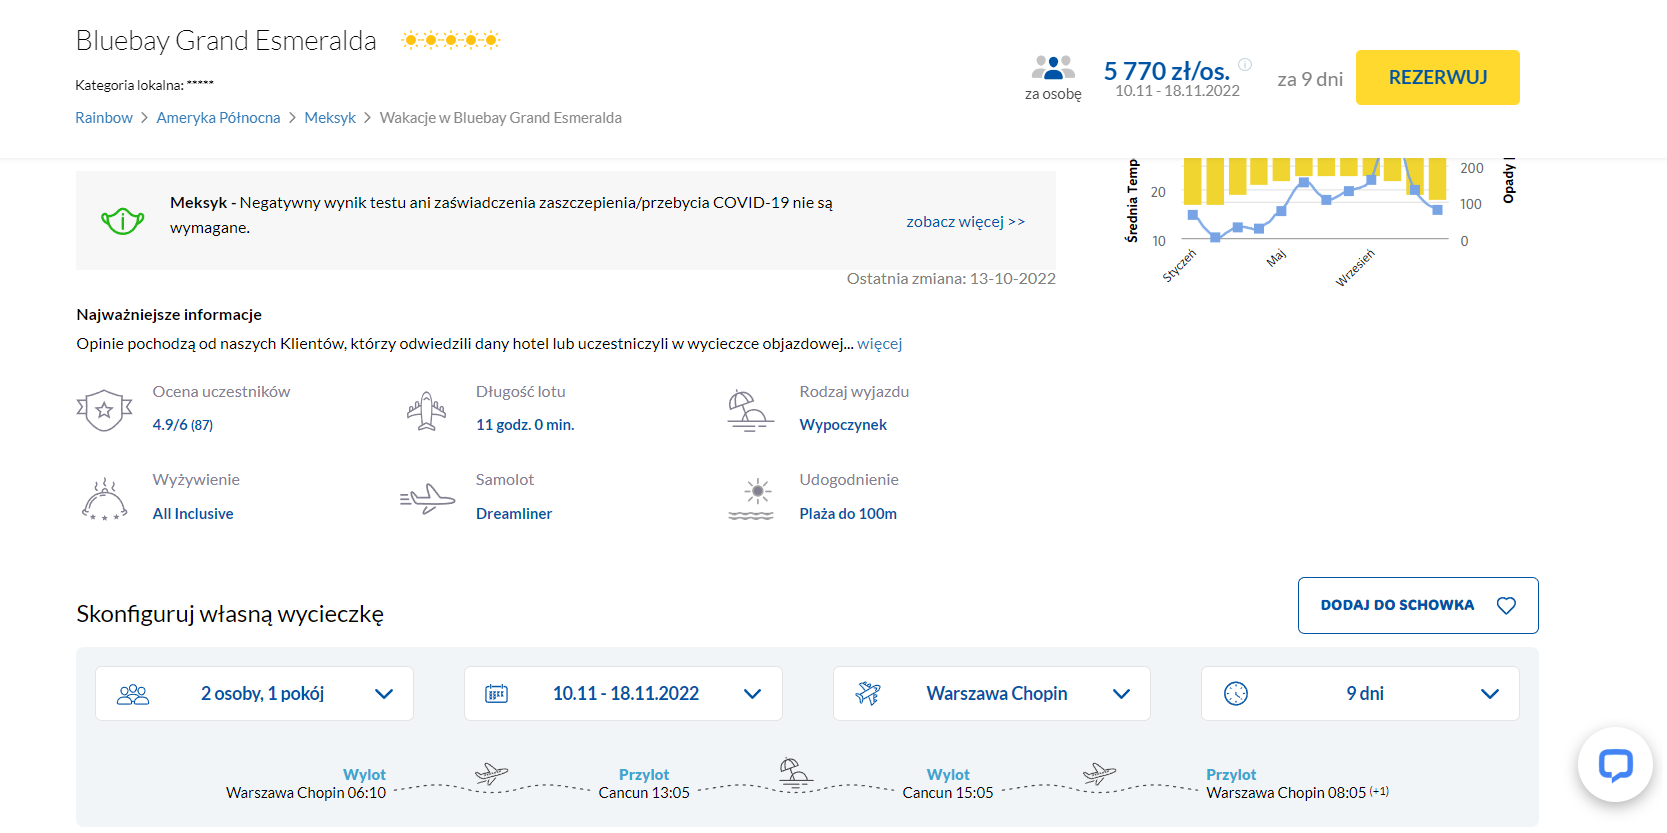1667x833 pixels.
Task: Open the live chat bubble icon
Action: pyautogui.click(x=1615, y=765)
